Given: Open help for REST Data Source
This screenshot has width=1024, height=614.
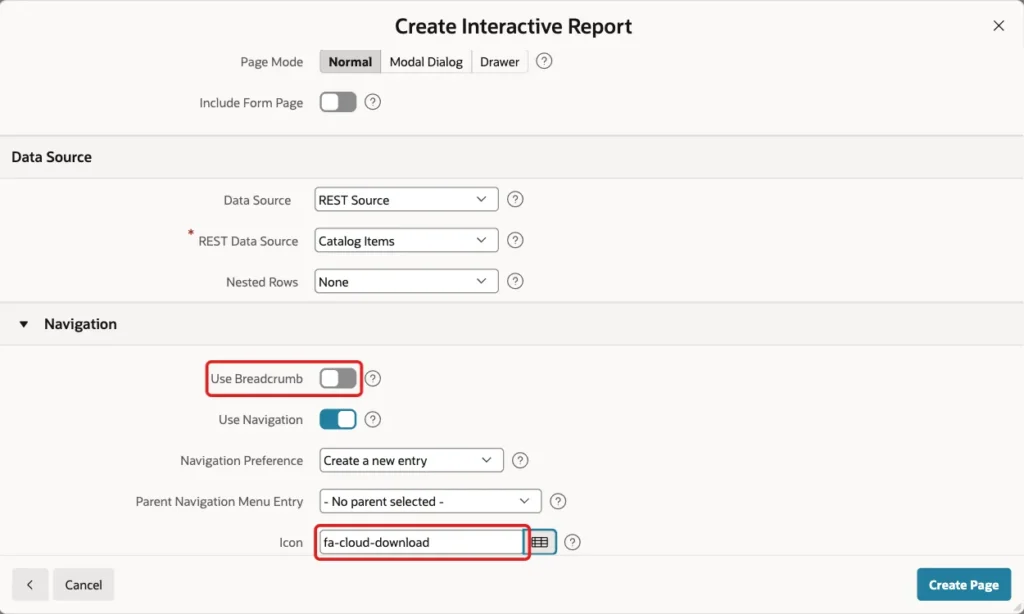Looking at the screenshot, I should (x=515, y=240).
